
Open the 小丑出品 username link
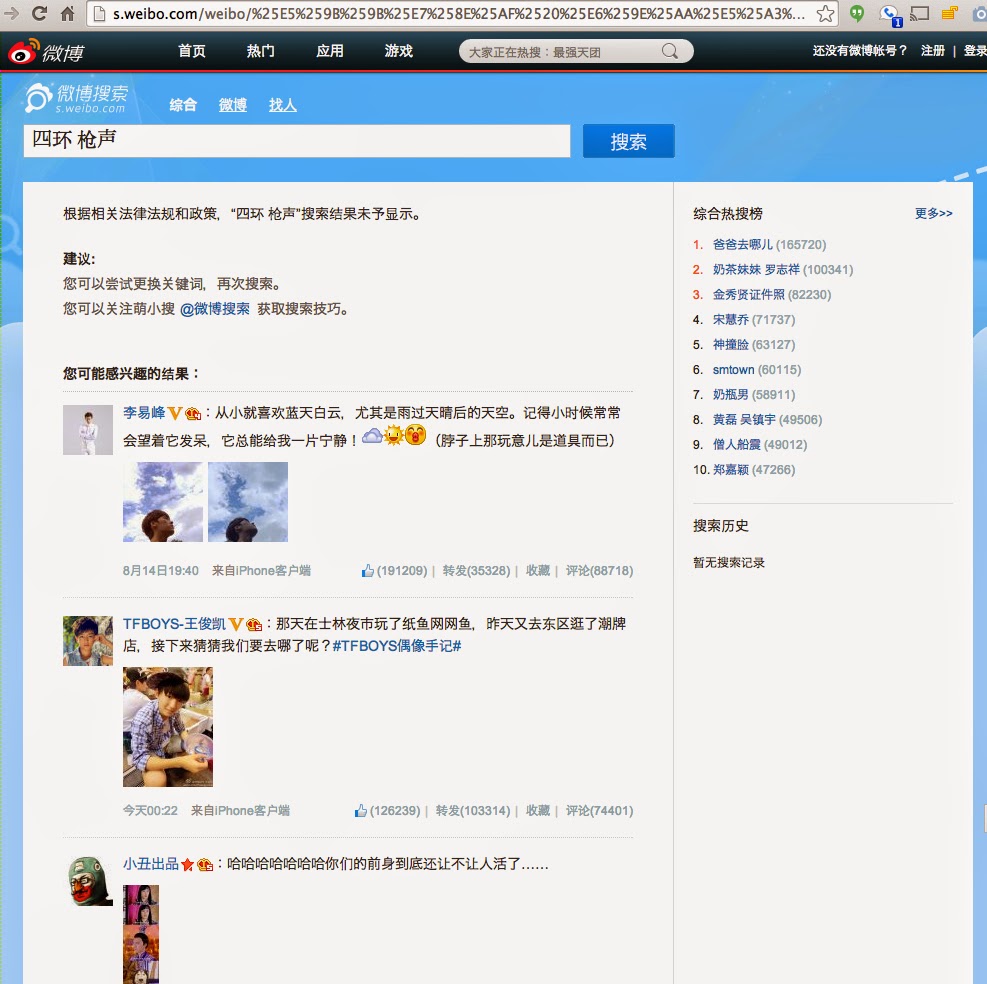(x=151, y=864)
